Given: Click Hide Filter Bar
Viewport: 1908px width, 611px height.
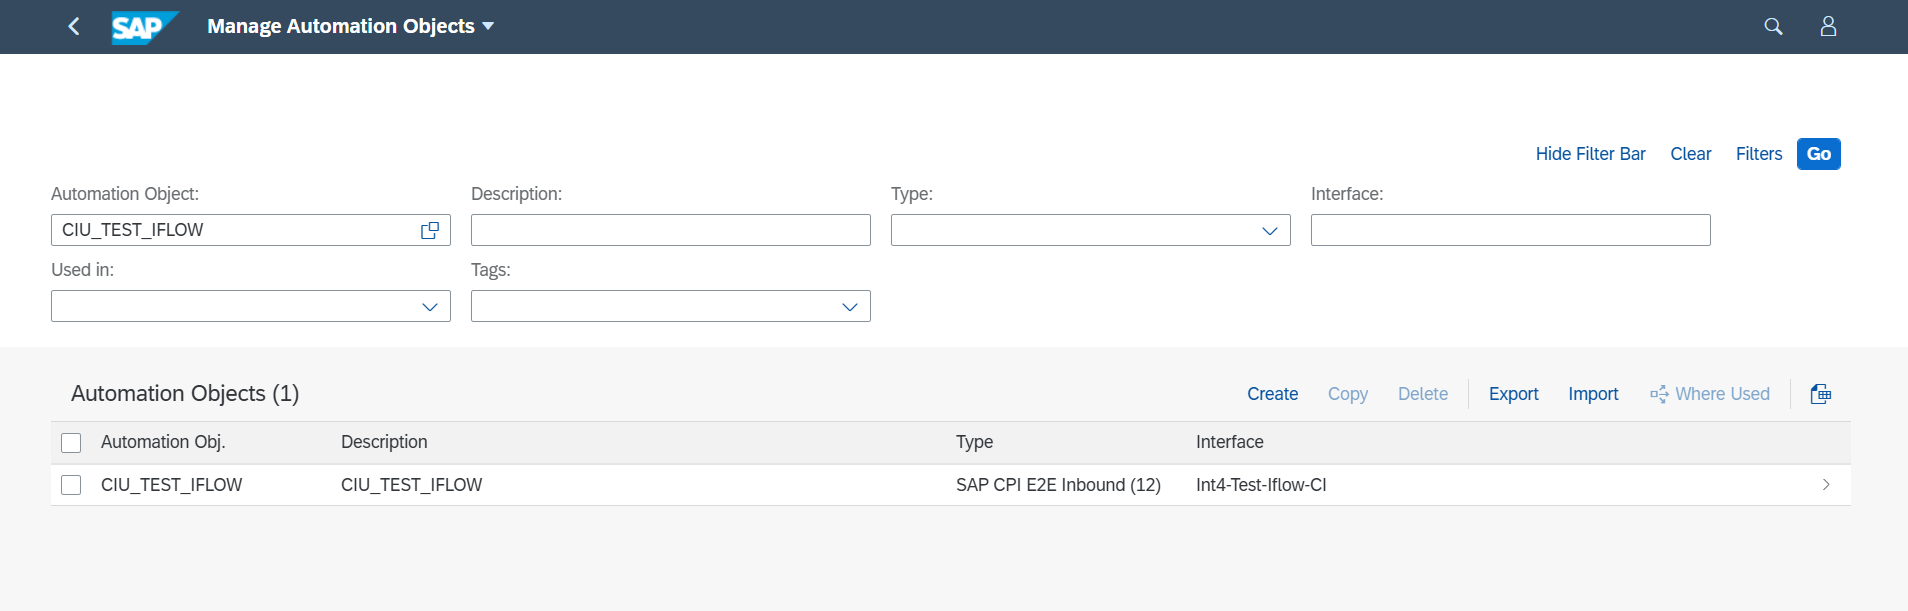Looking at the screenshot, I should [1590, 154].
